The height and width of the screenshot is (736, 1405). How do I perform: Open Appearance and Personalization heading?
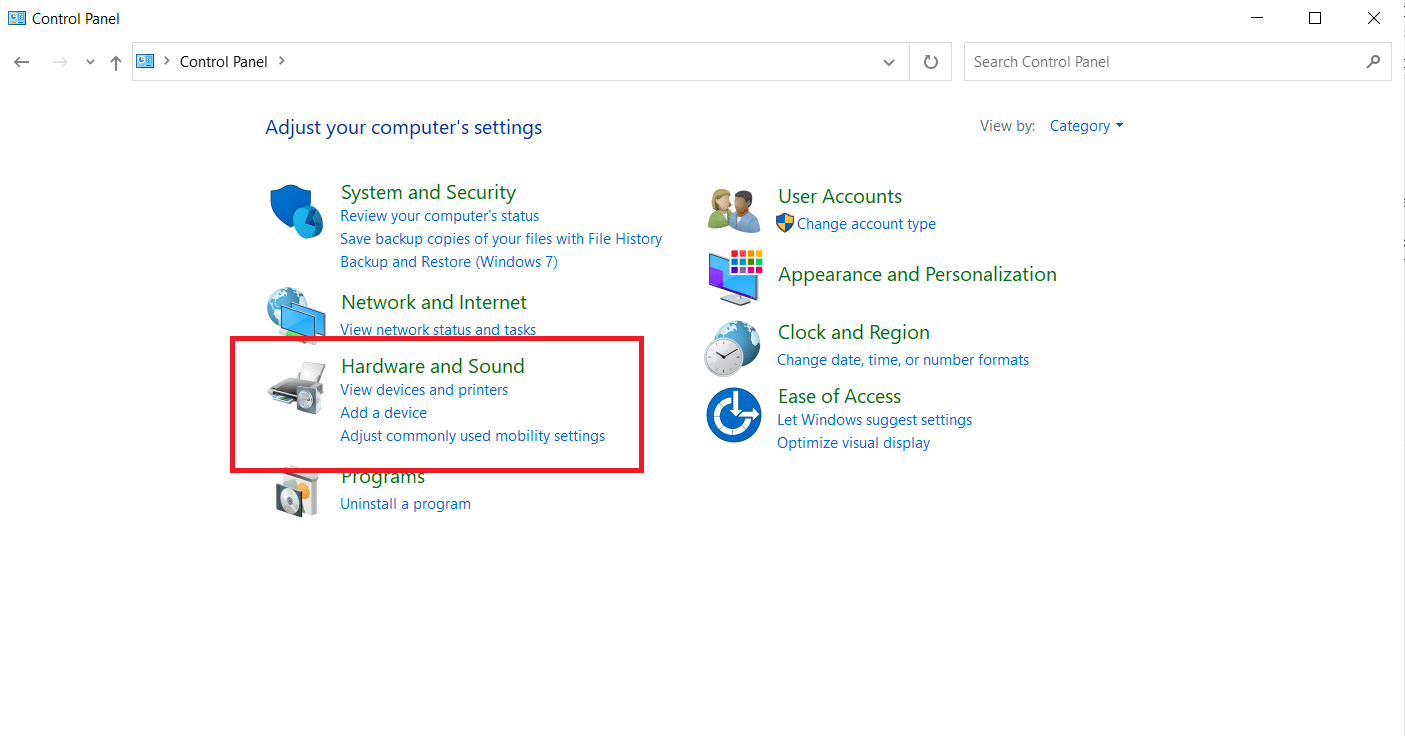[917, 274]
